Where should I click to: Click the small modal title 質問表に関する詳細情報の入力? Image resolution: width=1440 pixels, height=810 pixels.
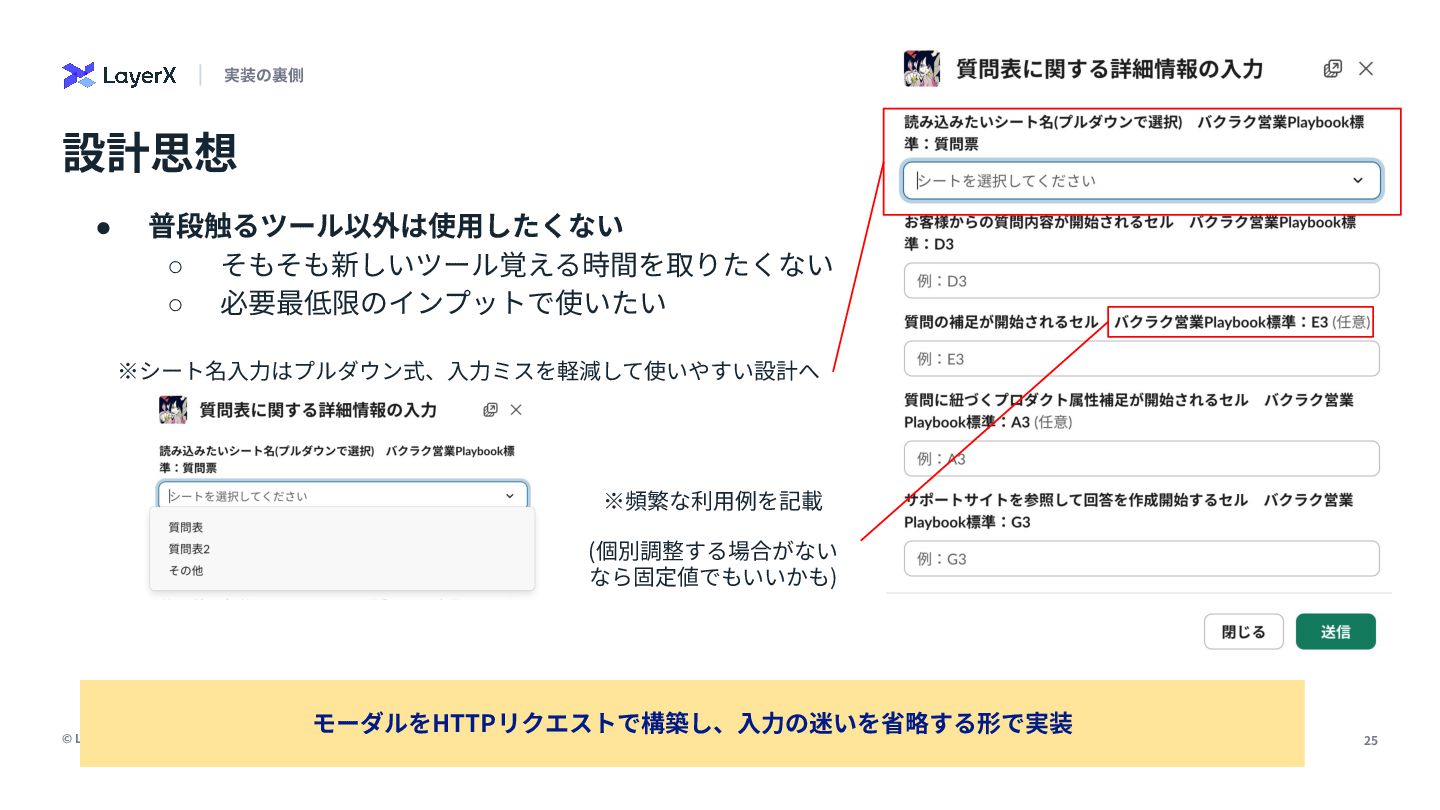pos(318,410)
